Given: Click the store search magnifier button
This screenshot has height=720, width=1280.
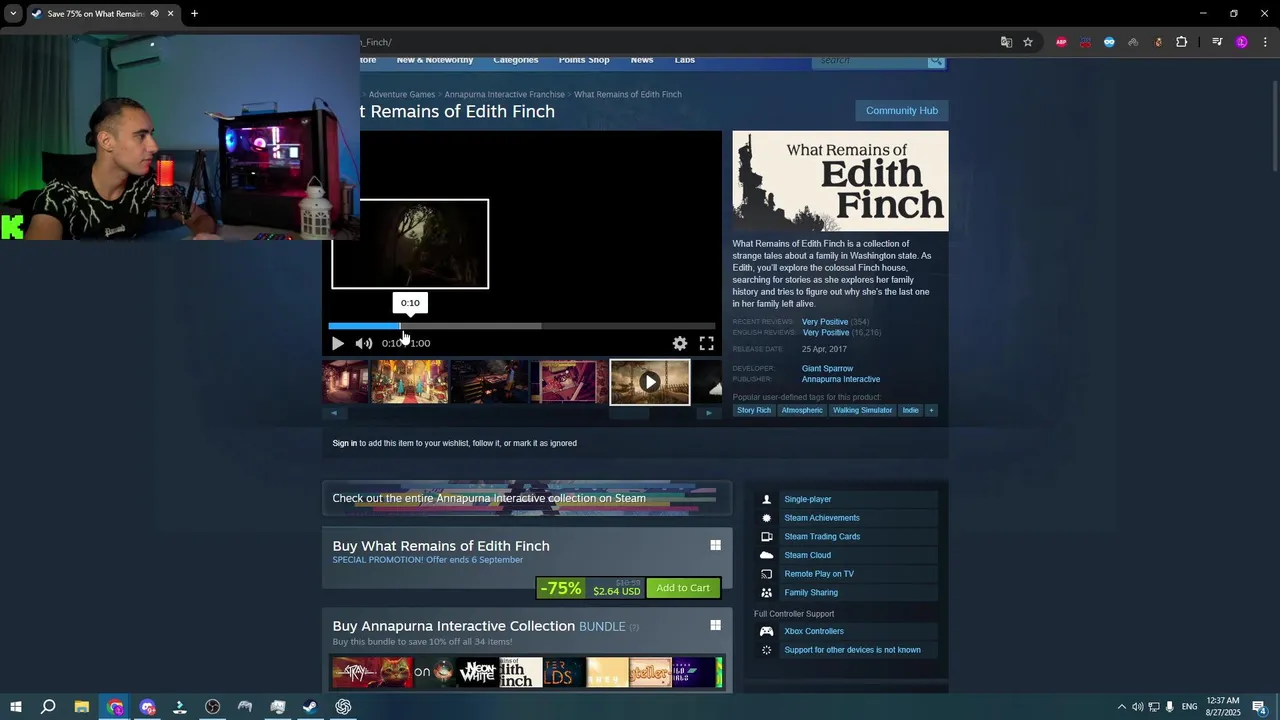Looking at the screenshot, I should coord(936,61).
